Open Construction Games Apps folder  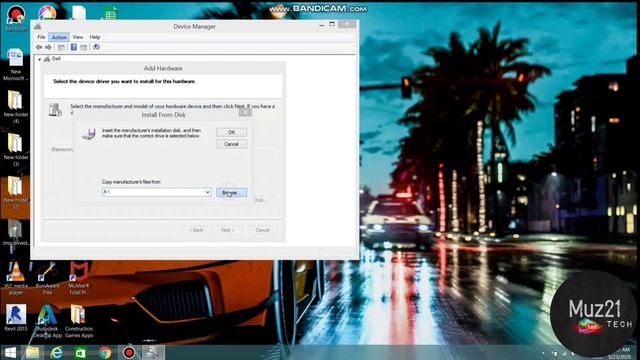(x=79, y=321)
